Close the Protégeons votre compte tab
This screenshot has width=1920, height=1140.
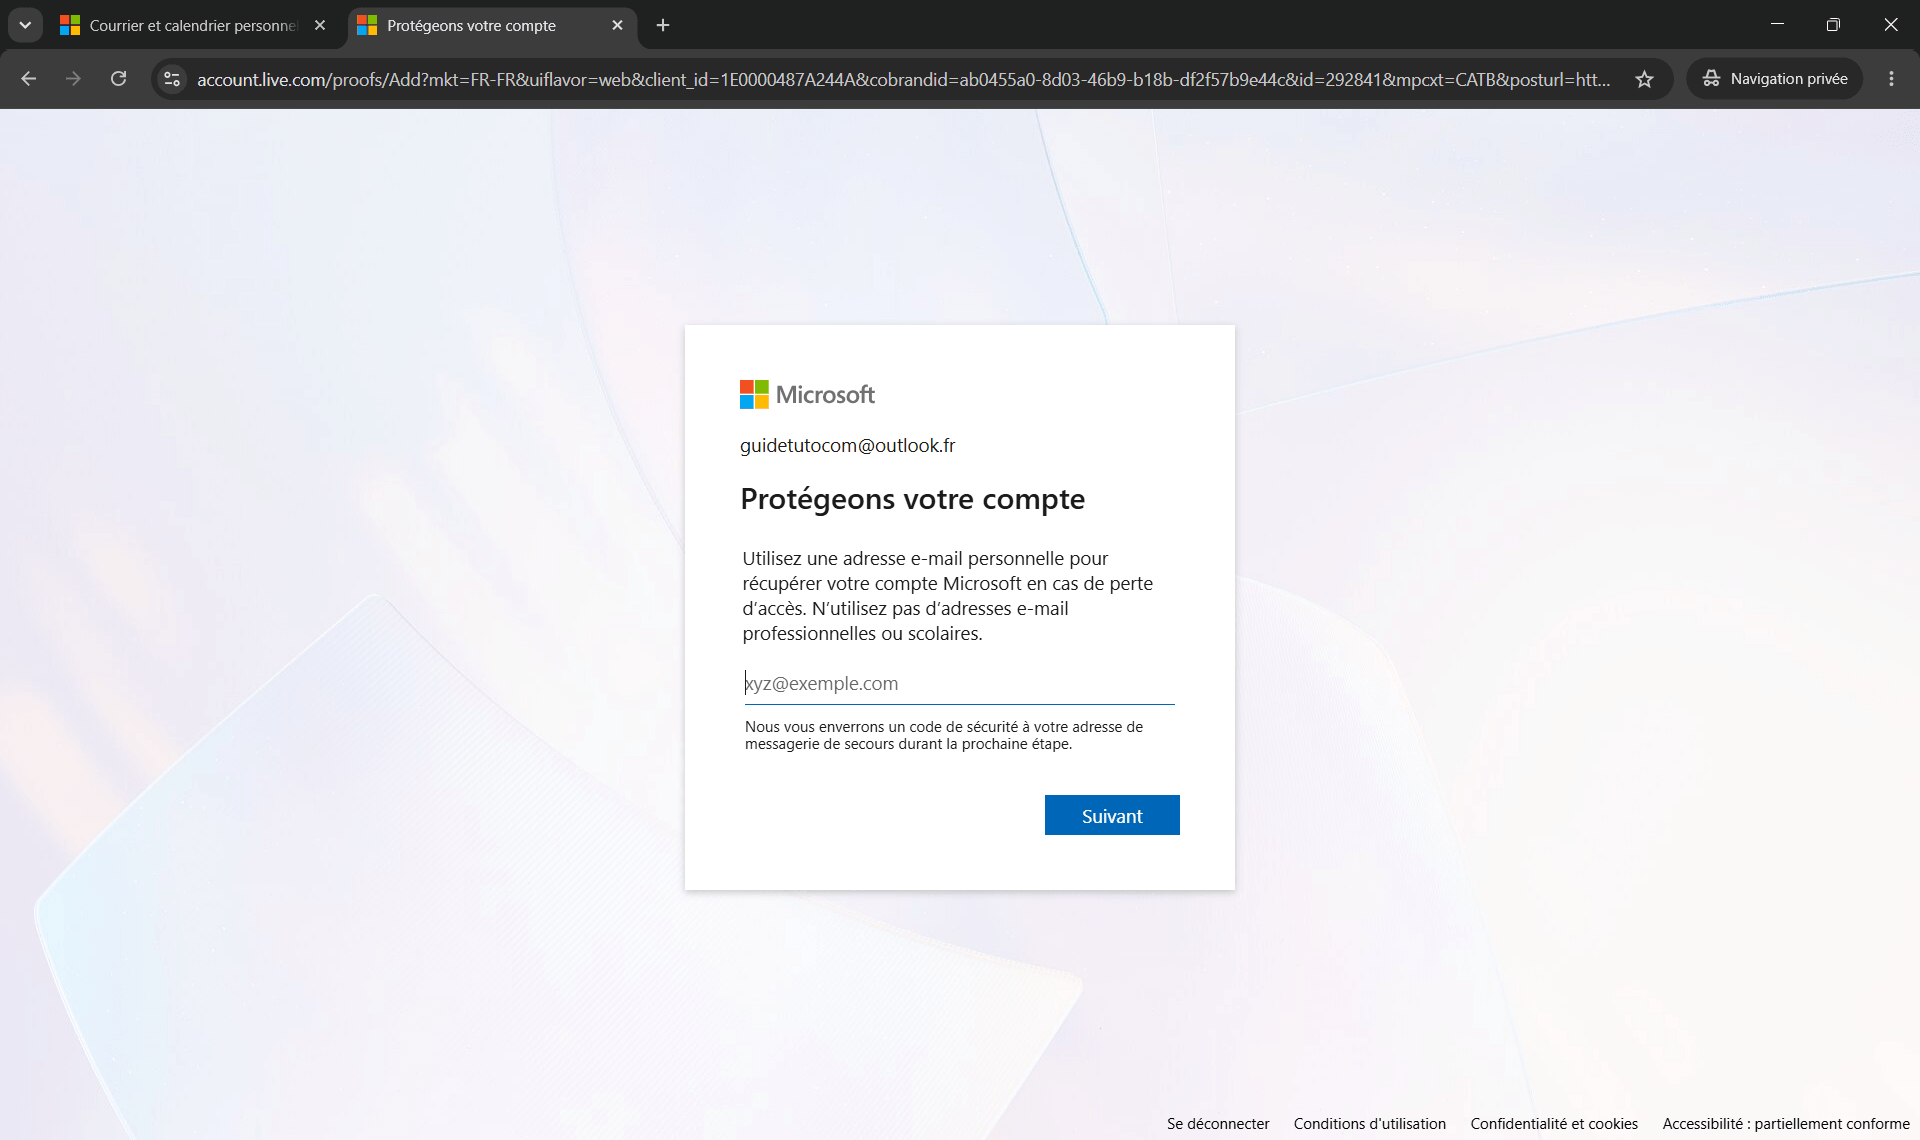pos(617,25)
